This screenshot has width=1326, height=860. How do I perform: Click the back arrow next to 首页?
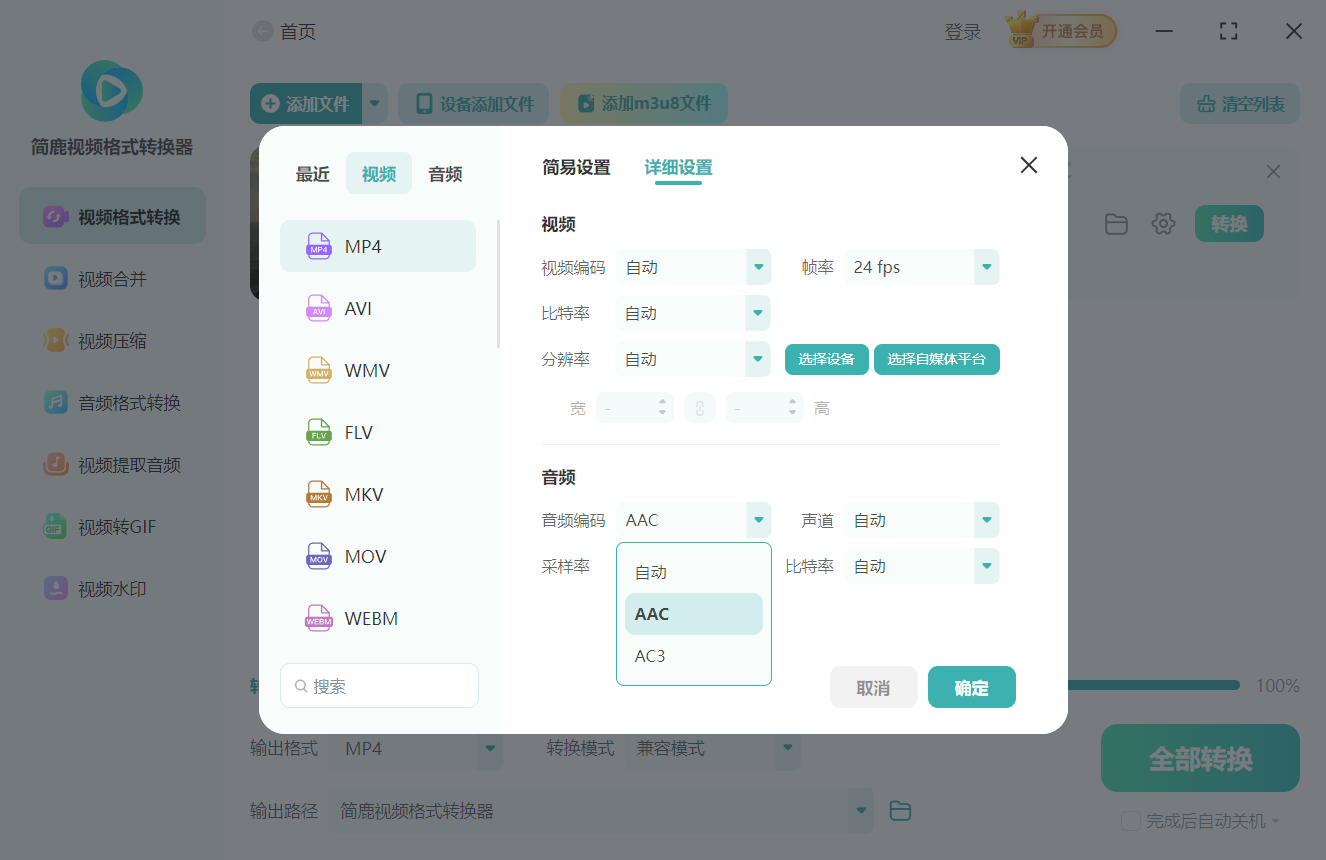(x=263, y=32)
